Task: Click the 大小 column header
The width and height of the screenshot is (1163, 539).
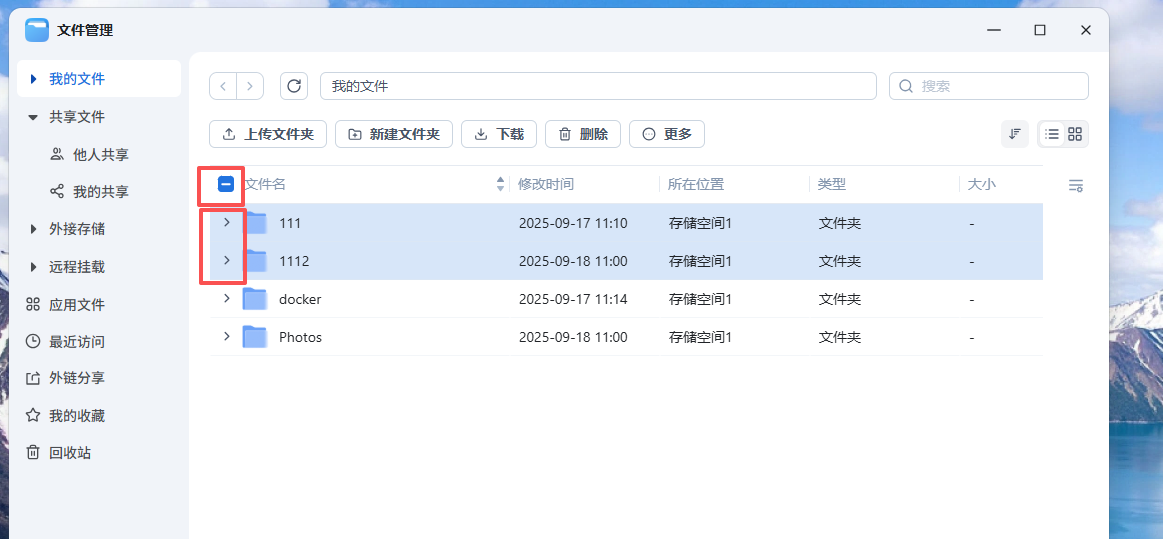Action: 982,184
